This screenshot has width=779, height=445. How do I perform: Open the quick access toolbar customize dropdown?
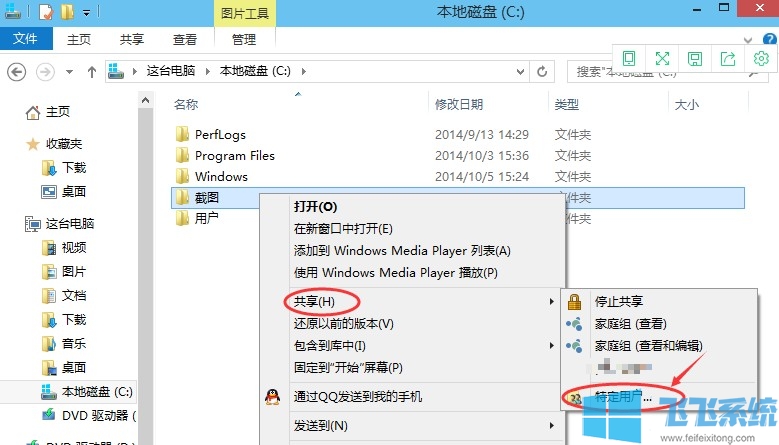(x=87, y=13)
